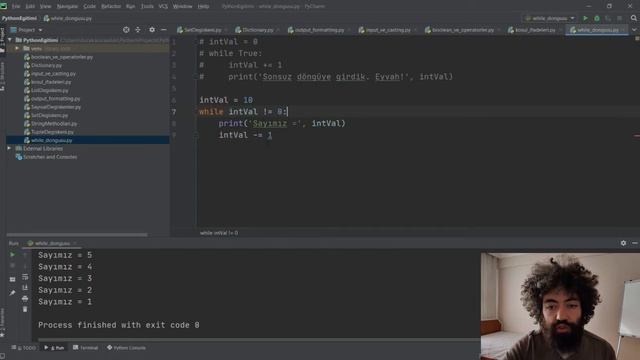This screenshot has width=640, height=360.
Task: Click restore layout icon in Run panel
Action: (12, 279)
